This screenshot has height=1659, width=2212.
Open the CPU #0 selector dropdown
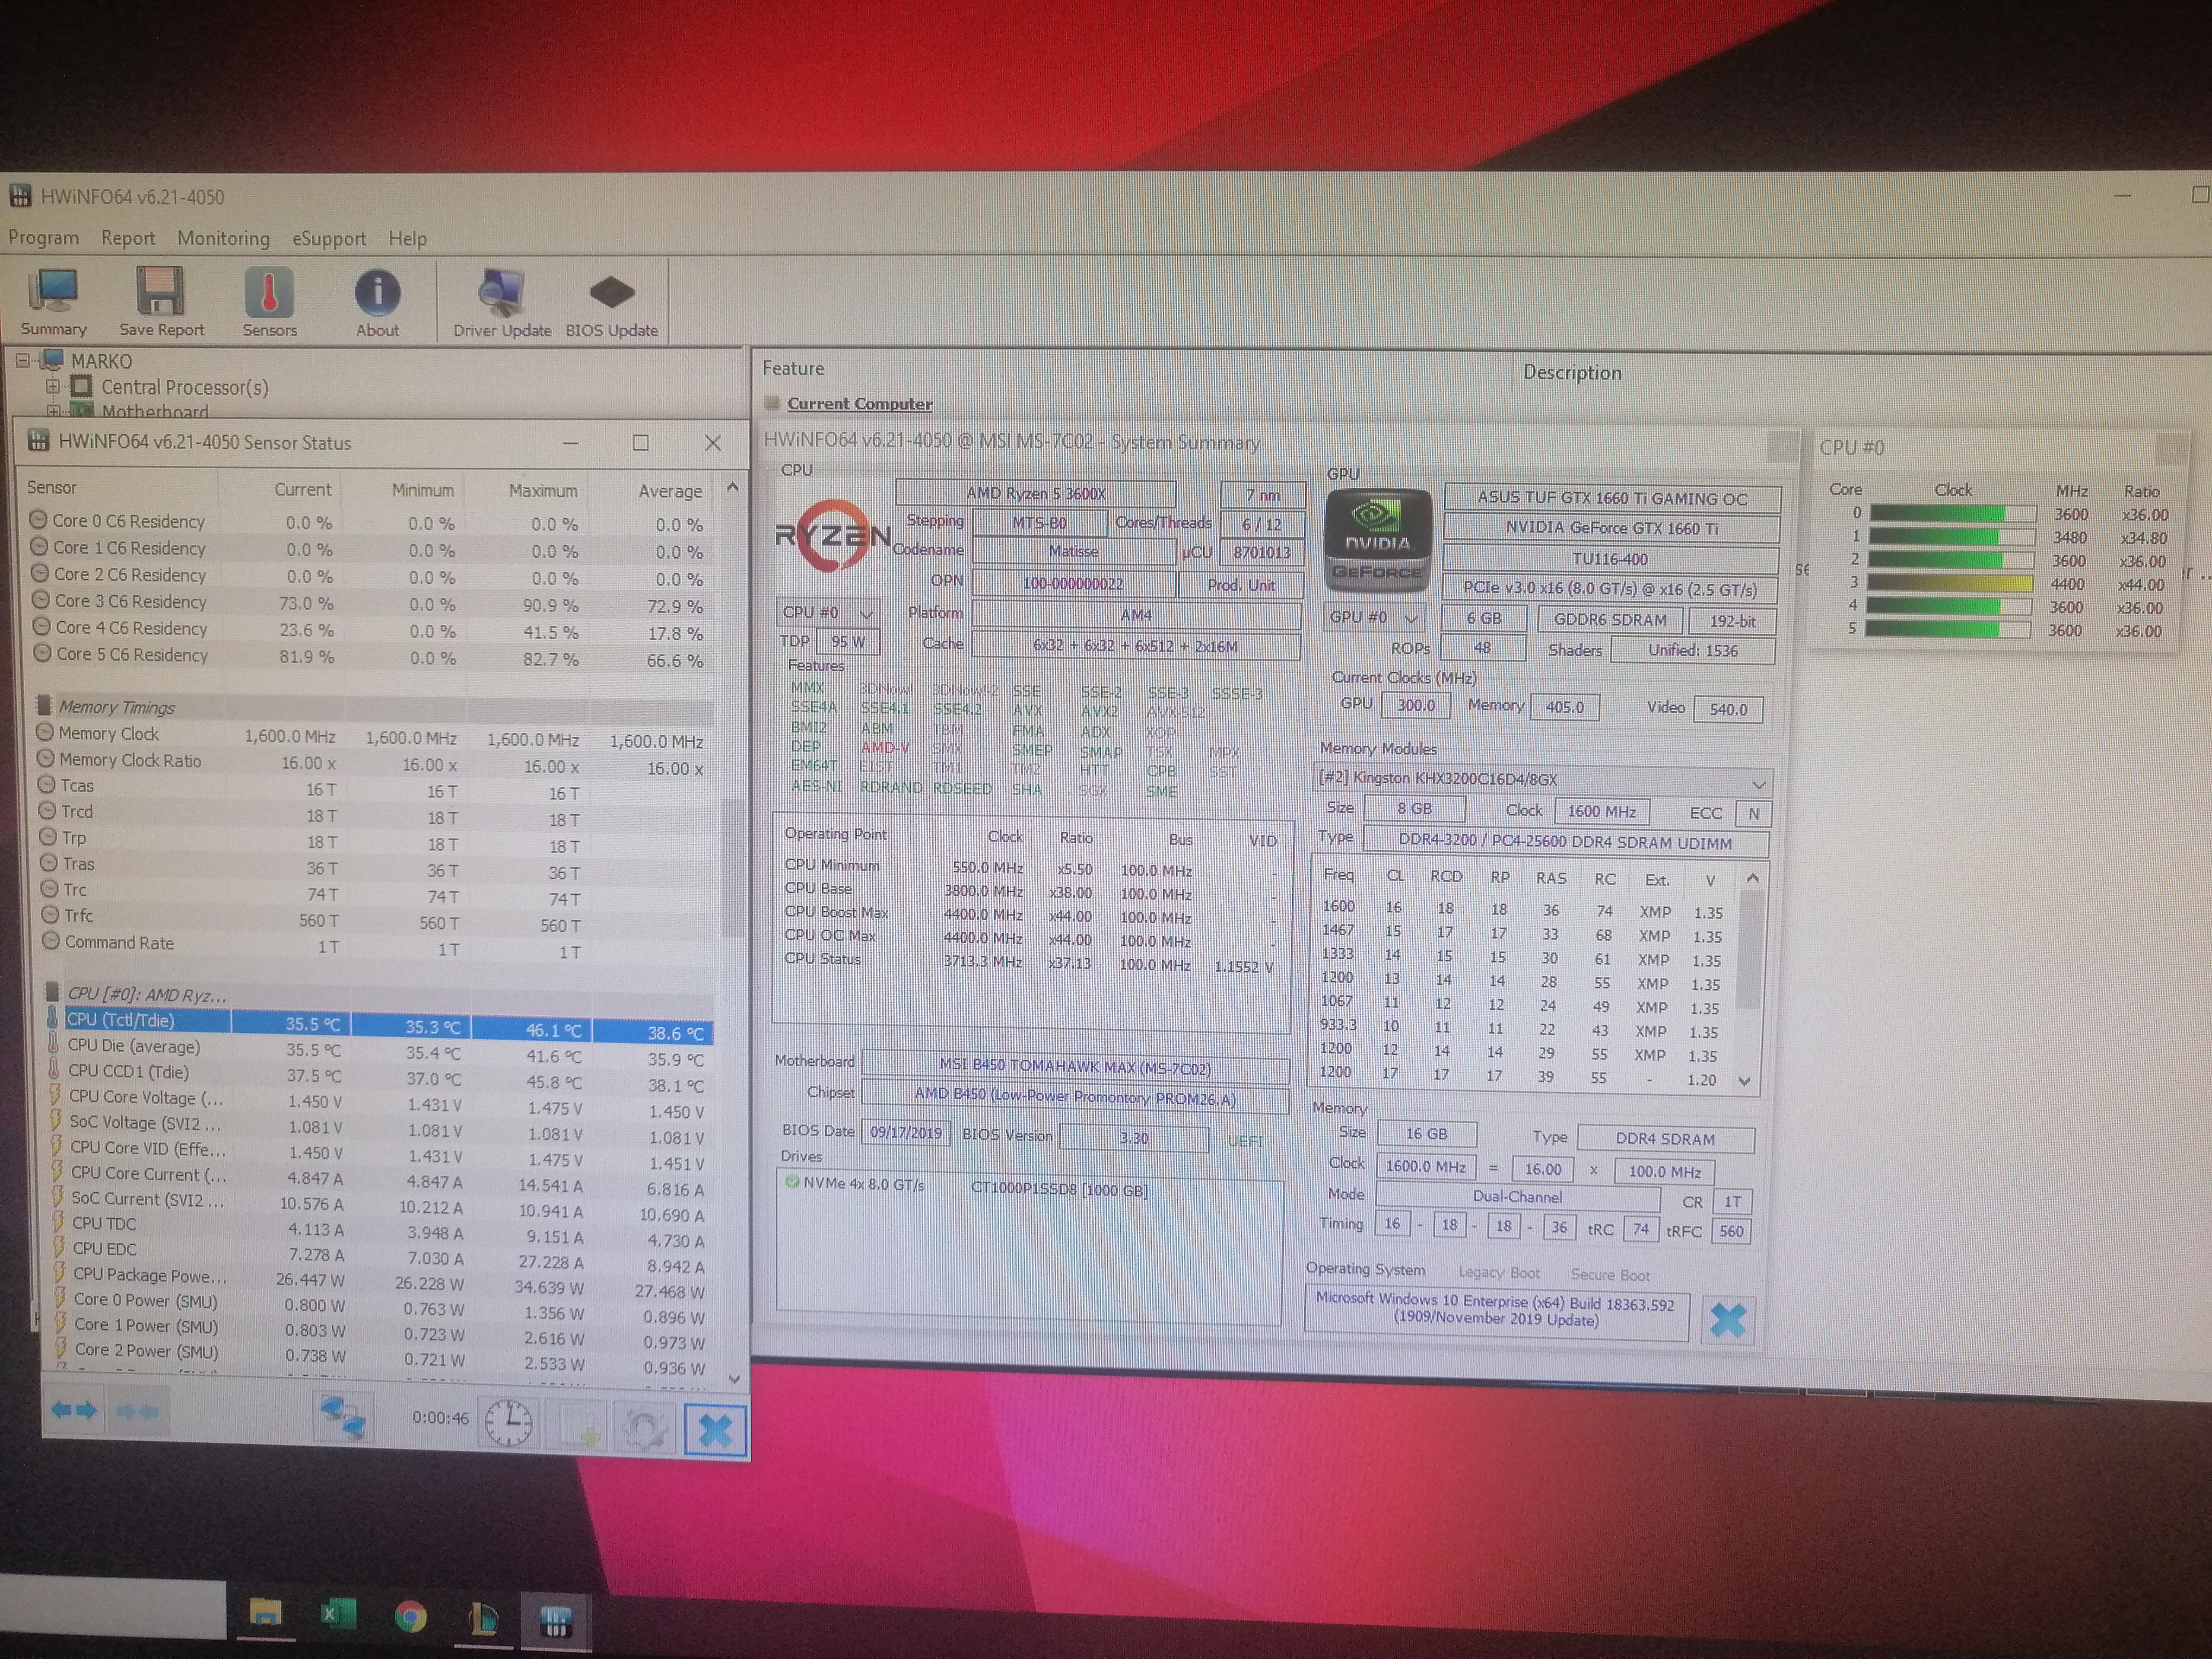pos(828,612)
